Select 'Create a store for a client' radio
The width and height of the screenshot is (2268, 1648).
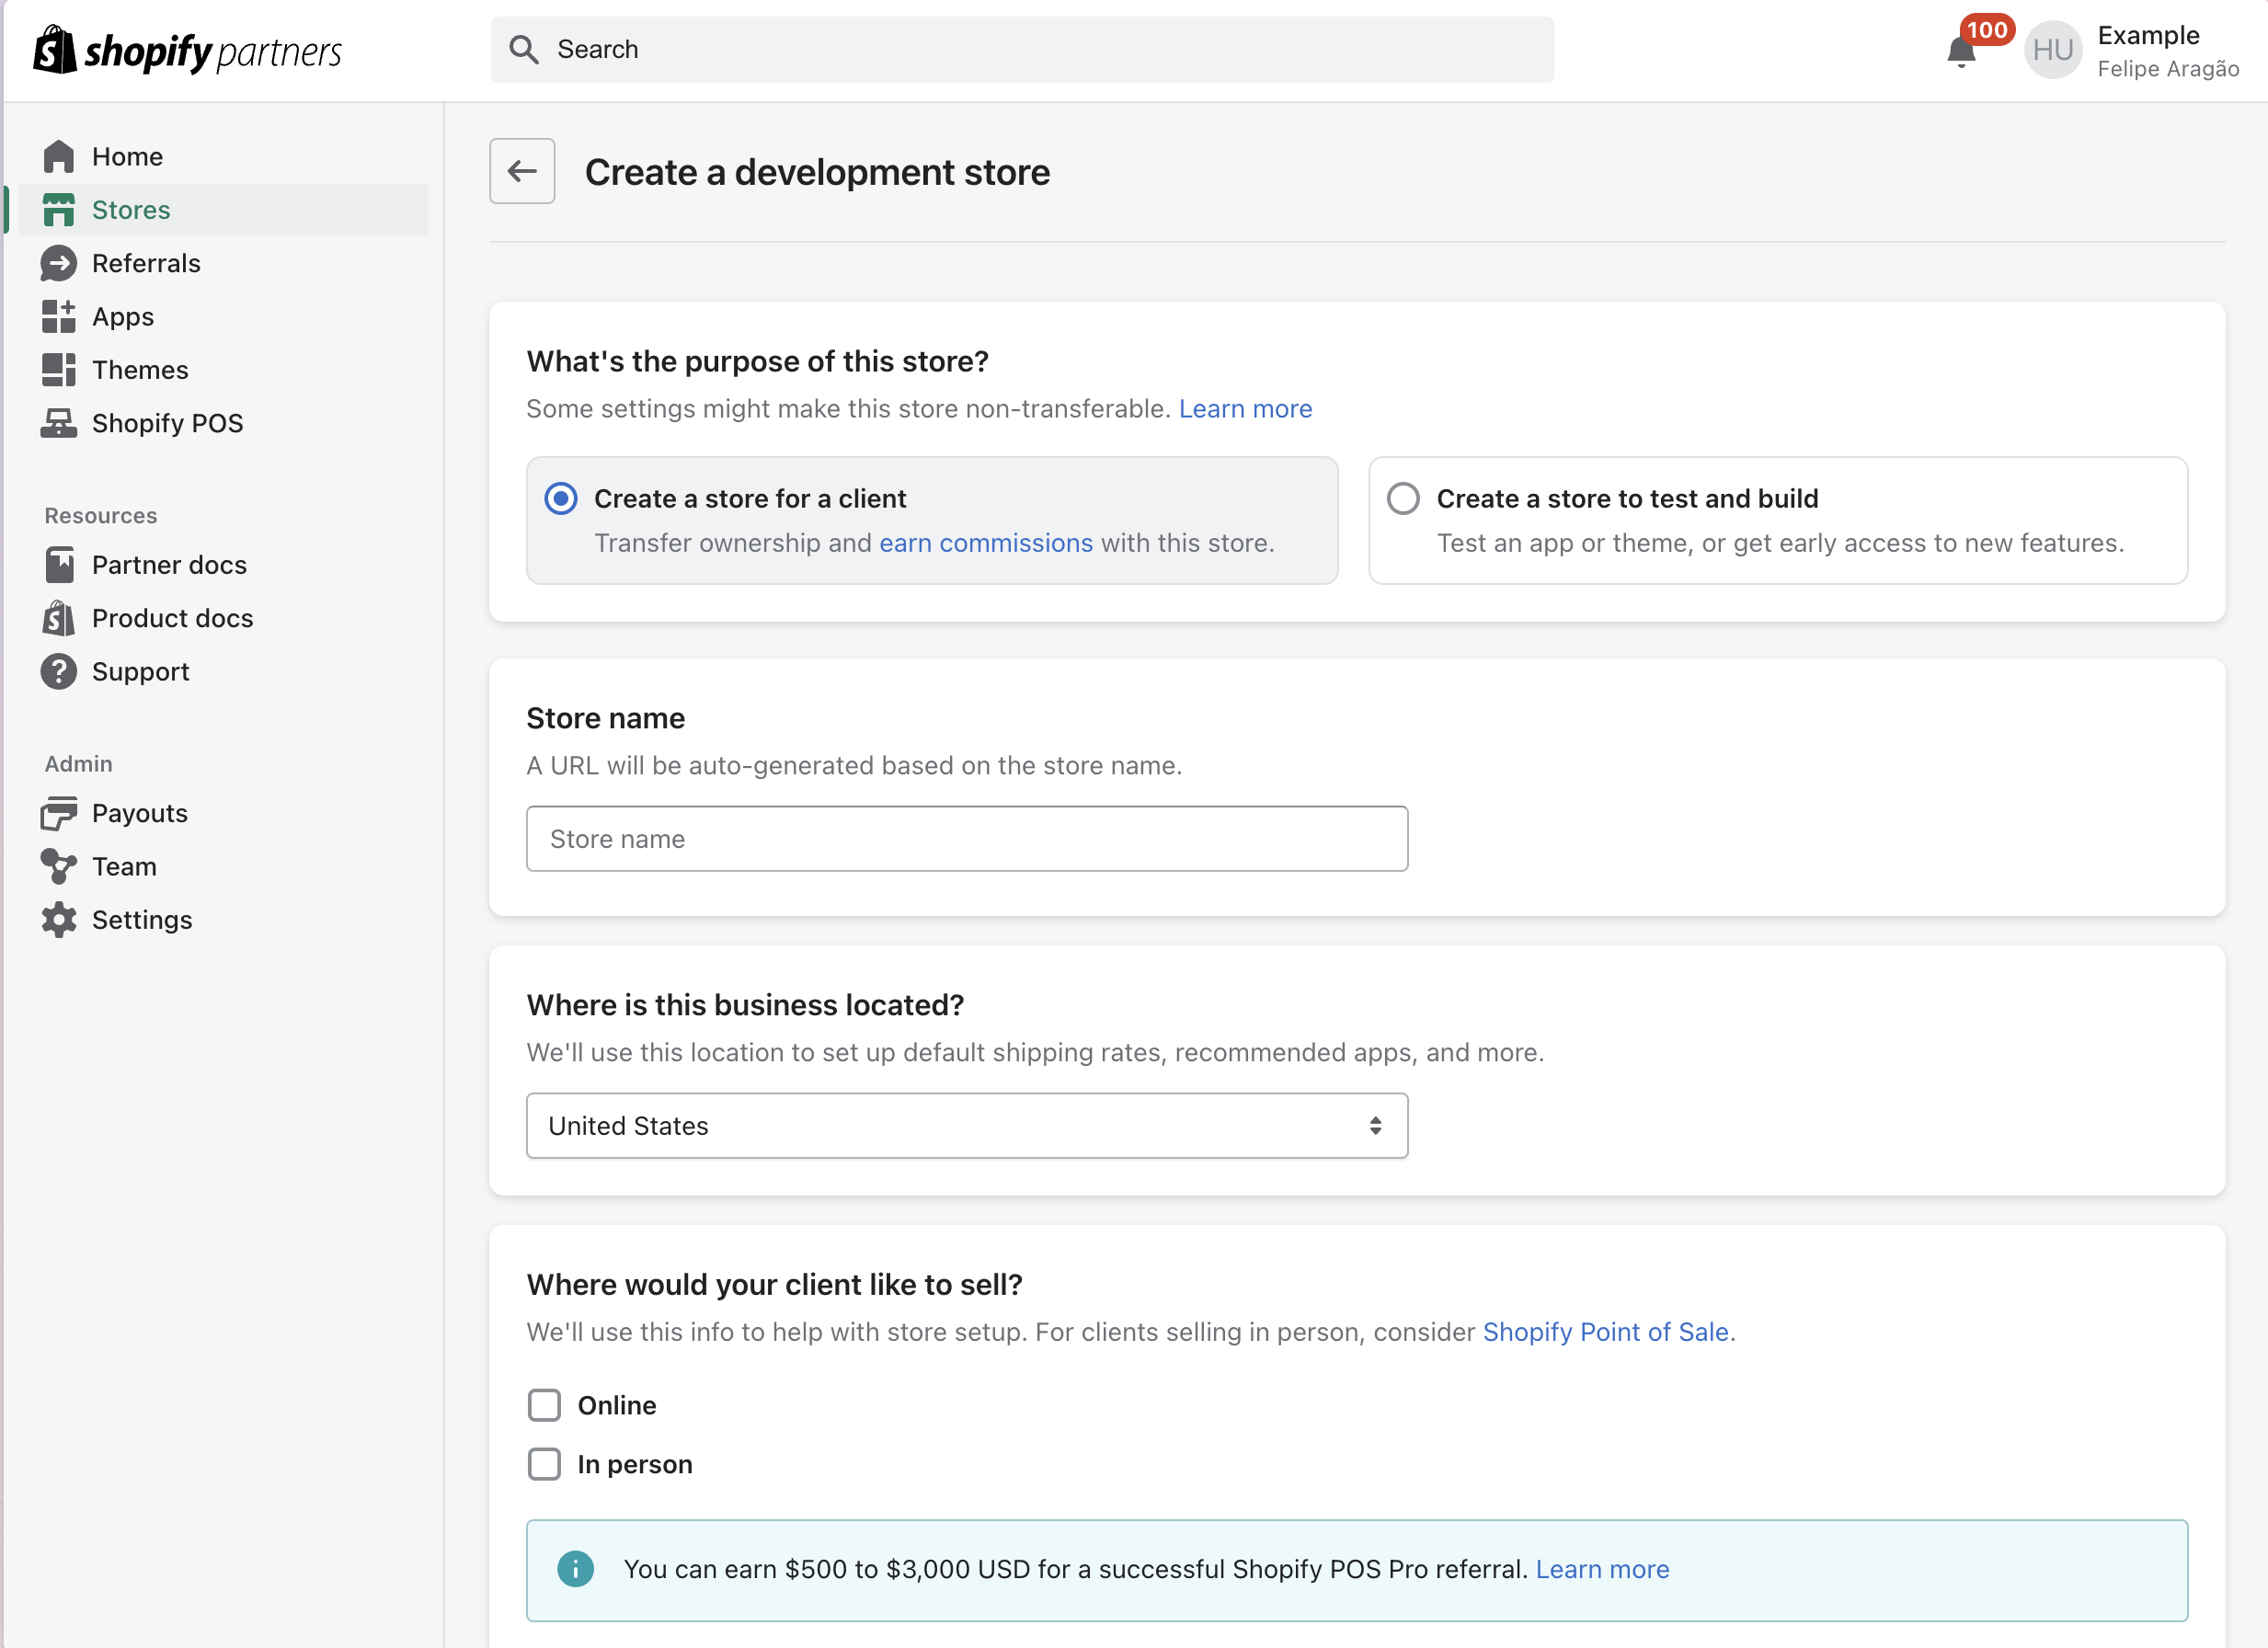[560, 498]
